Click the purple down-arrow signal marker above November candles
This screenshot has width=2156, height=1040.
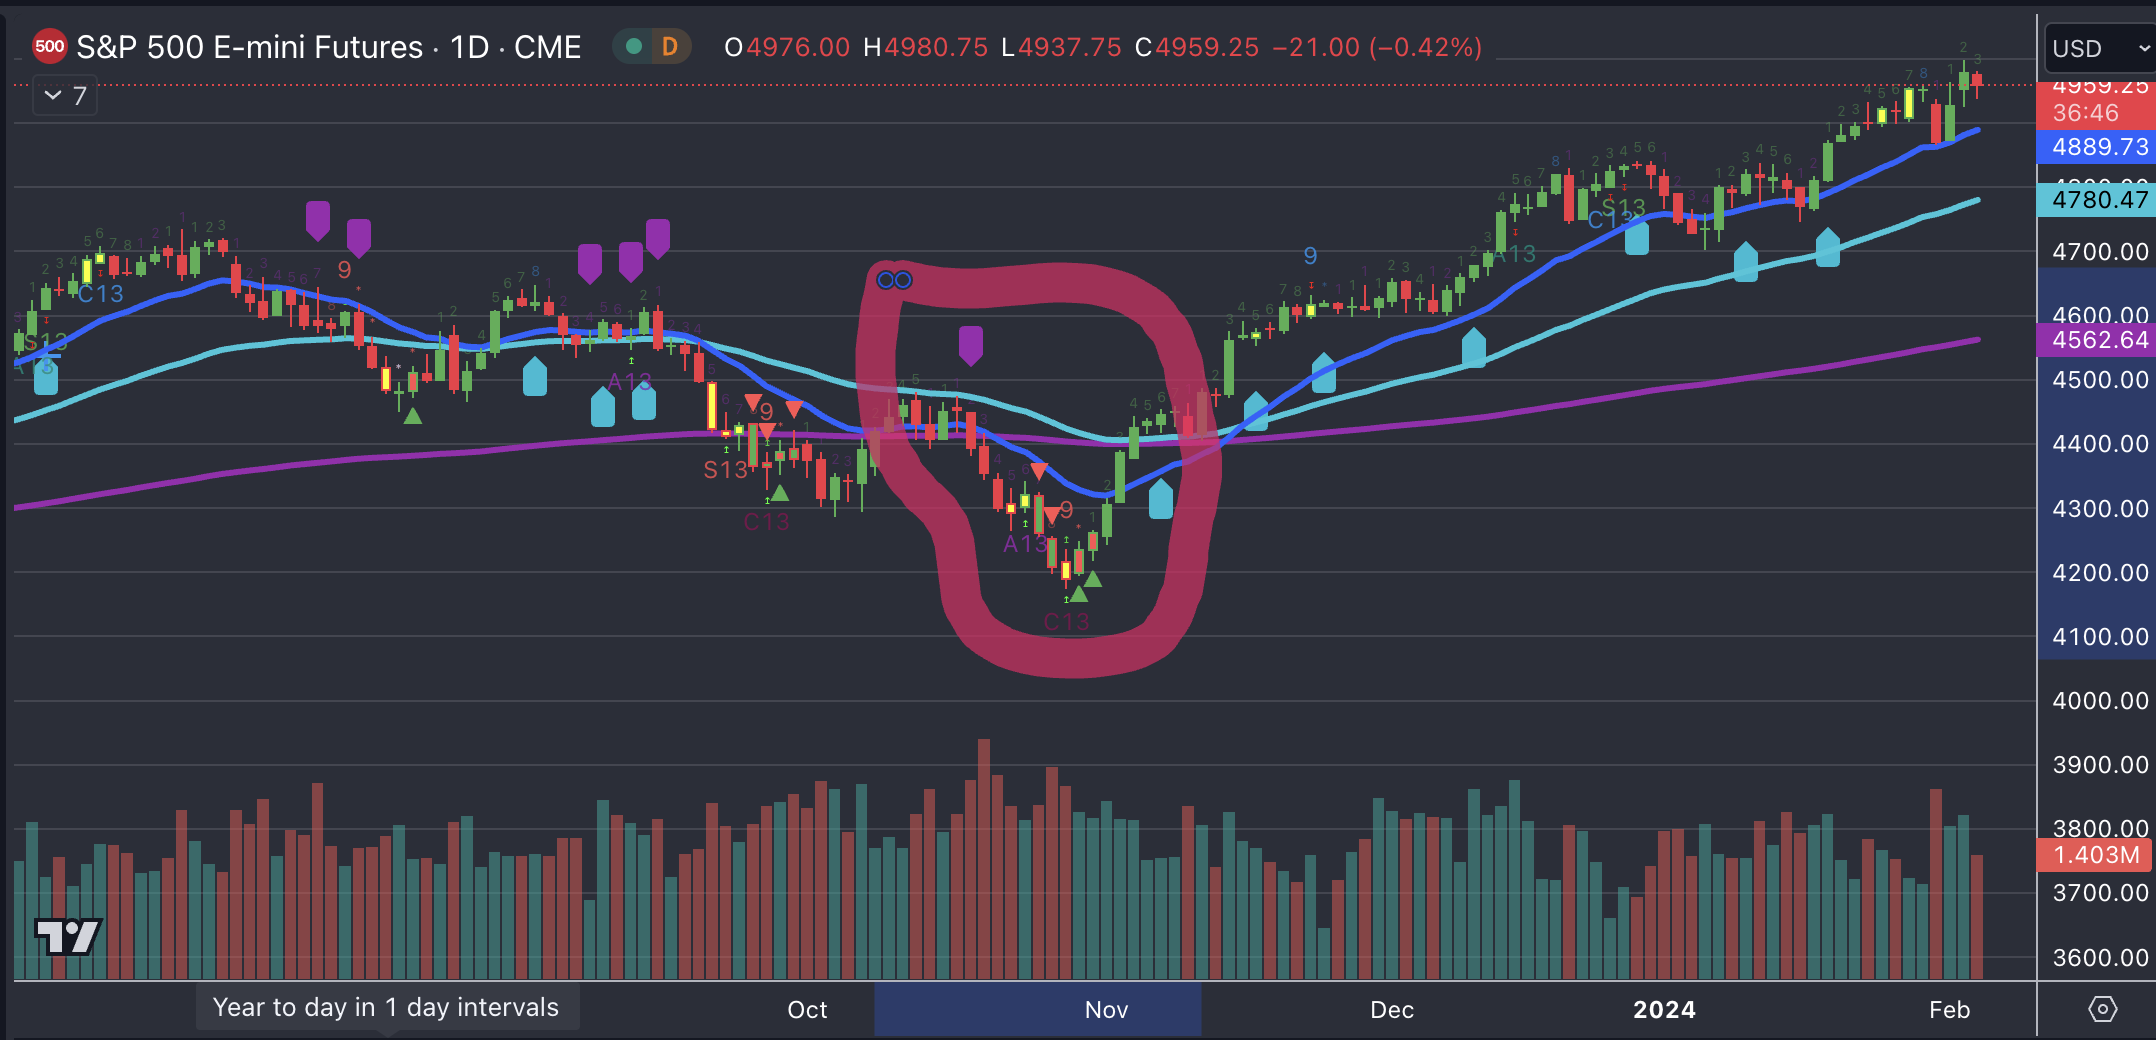(970, 345)
